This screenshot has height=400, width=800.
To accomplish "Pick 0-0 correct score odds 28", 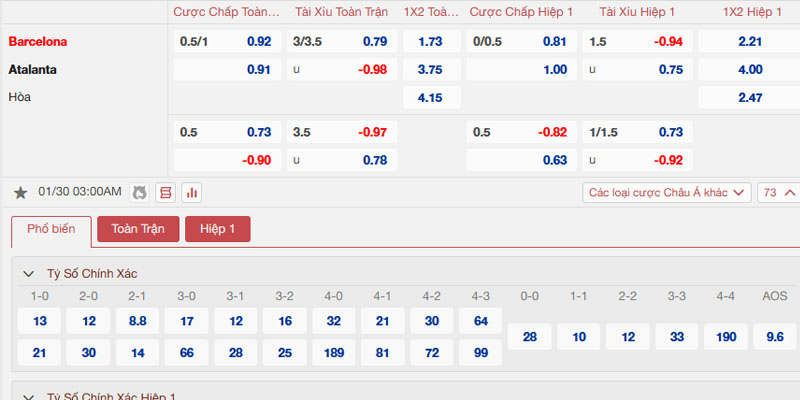I will click(x=530, y=337).
